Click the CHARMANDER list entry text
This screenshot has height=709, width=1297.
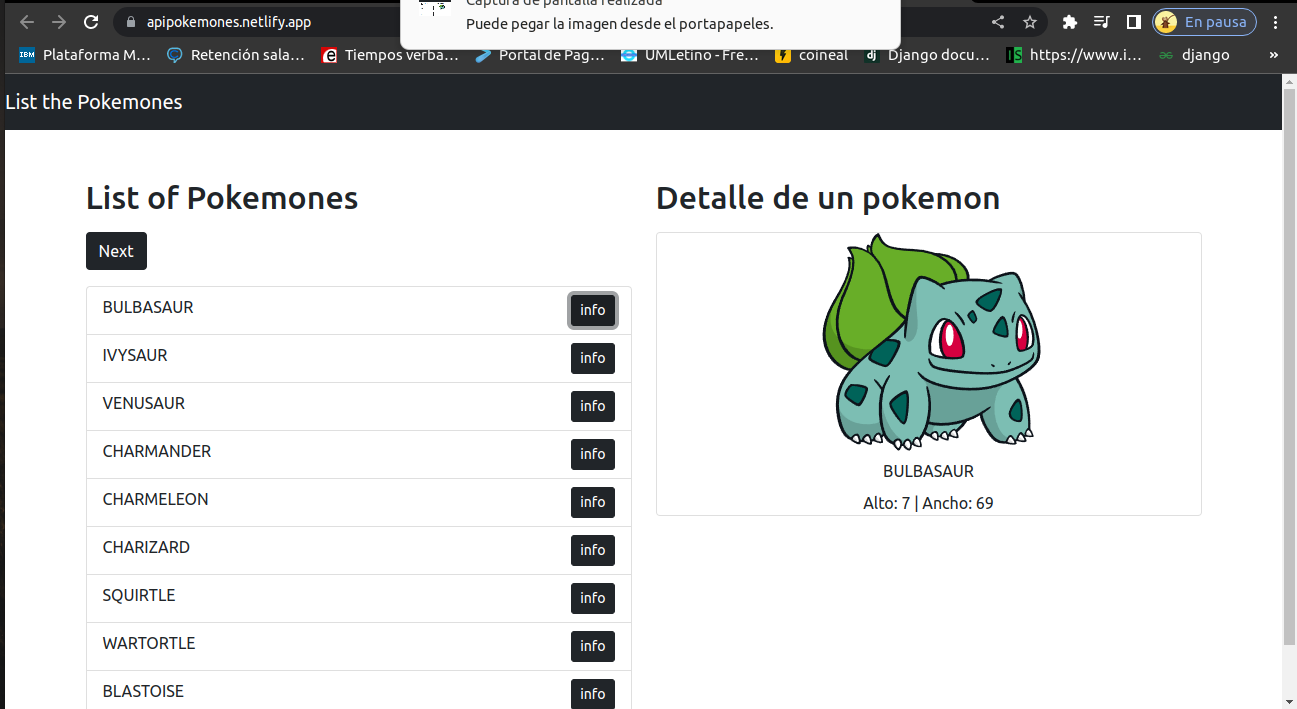coord(157,451)
